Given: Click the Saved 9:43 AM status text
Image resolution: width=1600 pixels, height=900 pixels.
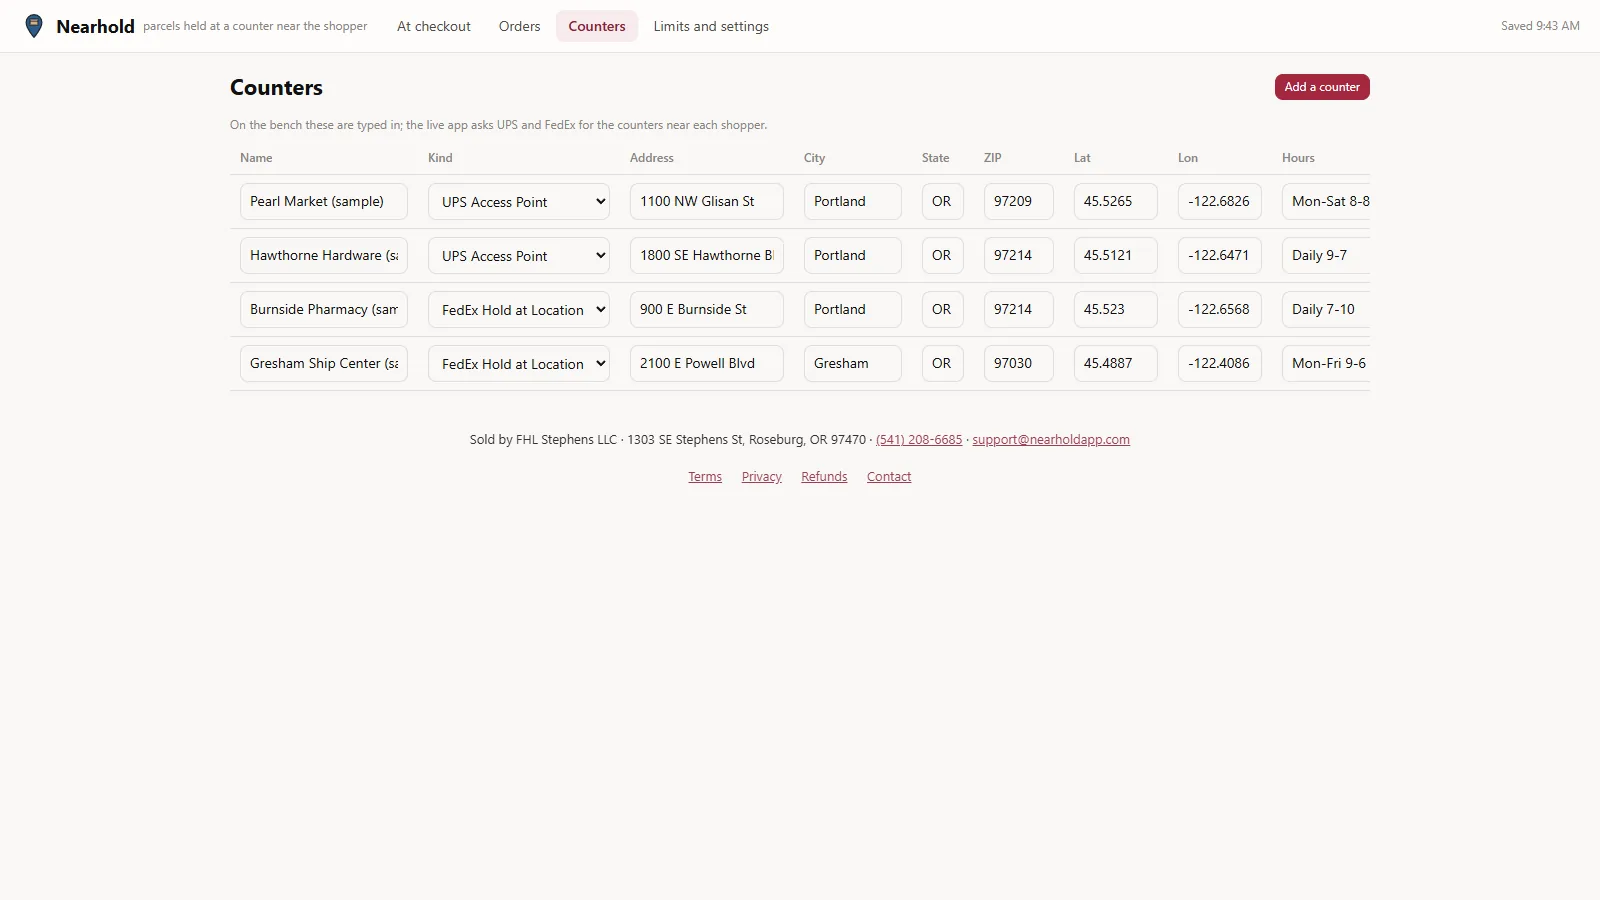Looking at the screenshot, I should point(1540,26).
